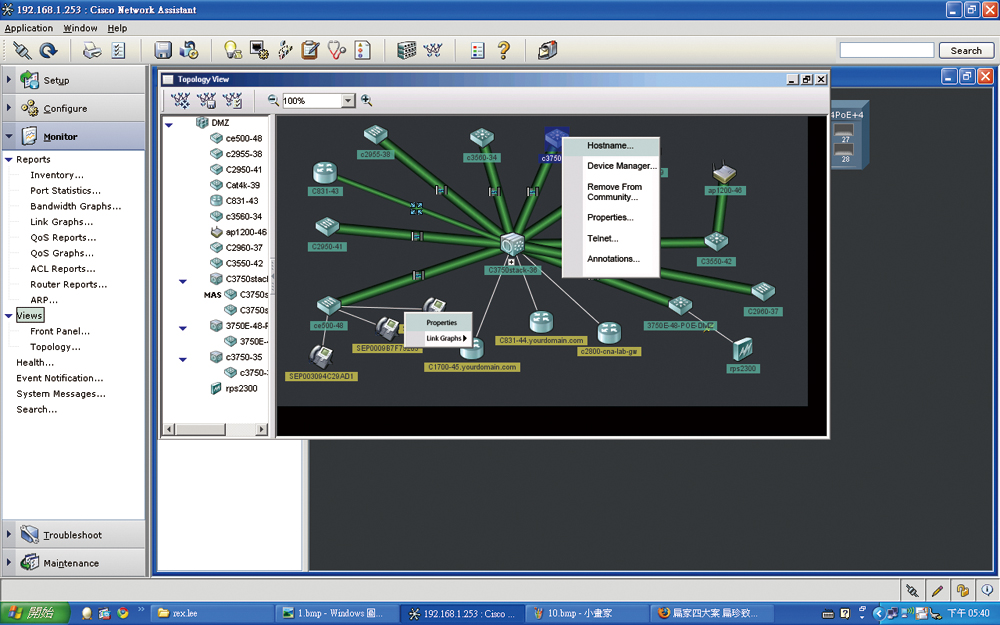Click the Windows Start button
Viewport: 1000px width, 625px height.
click(33, 613)
